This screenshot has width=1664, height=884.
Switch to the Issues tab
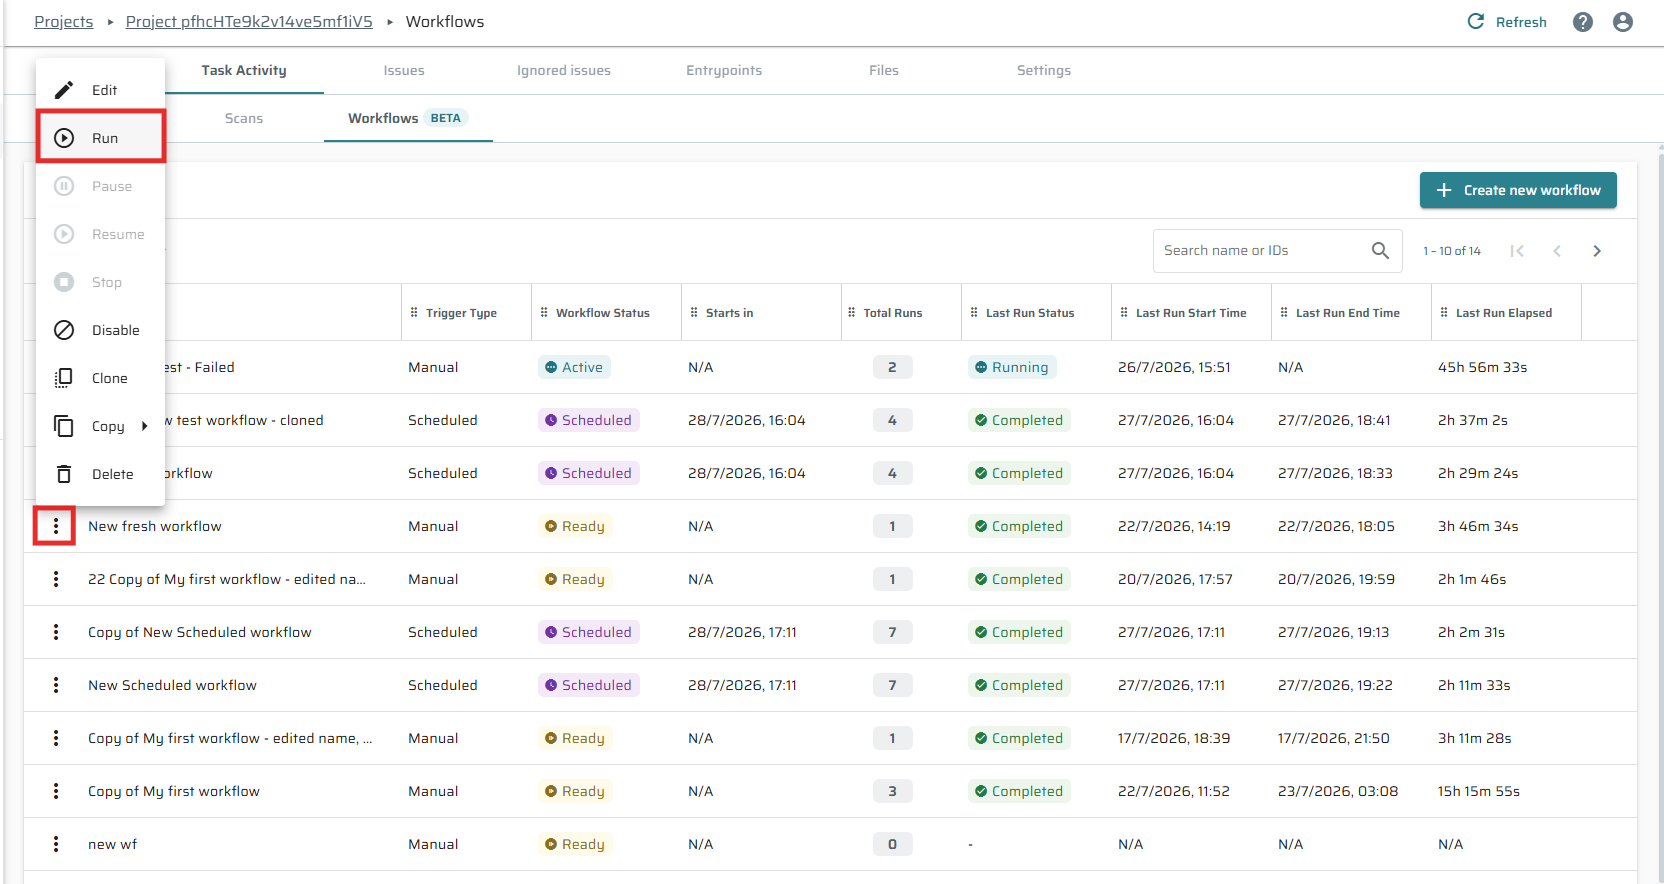(x=404, y=70)
